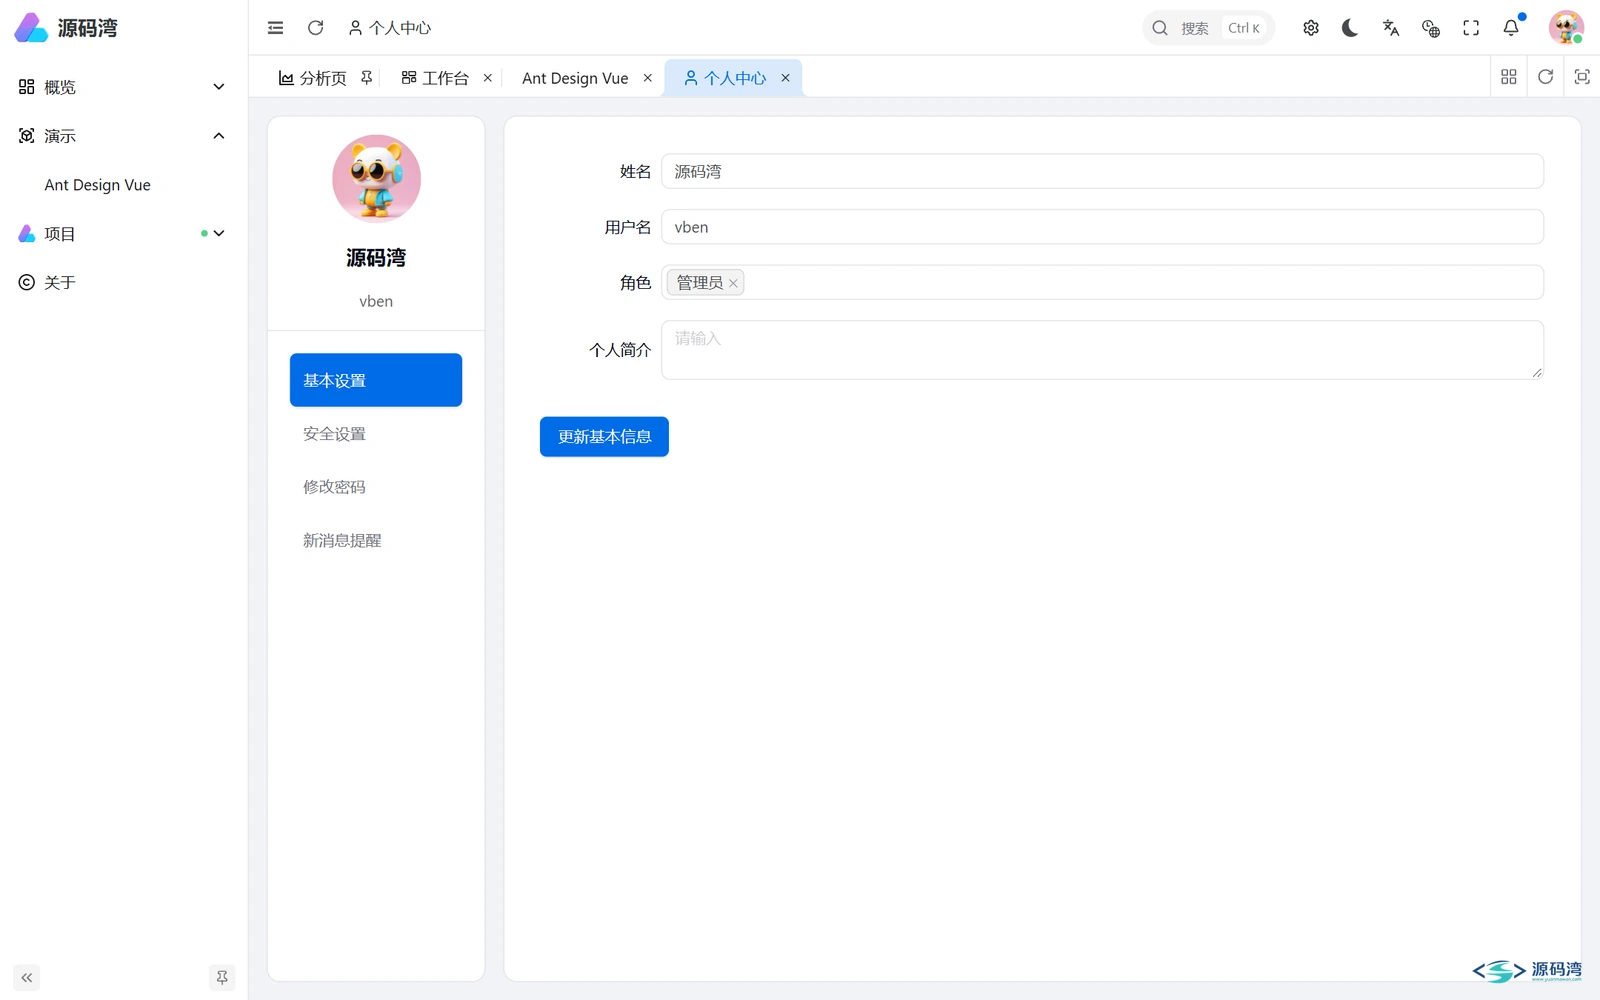Expand the 概览 sidebar menu
This screenshot has width=1600, height=1000.
[124, 87]
